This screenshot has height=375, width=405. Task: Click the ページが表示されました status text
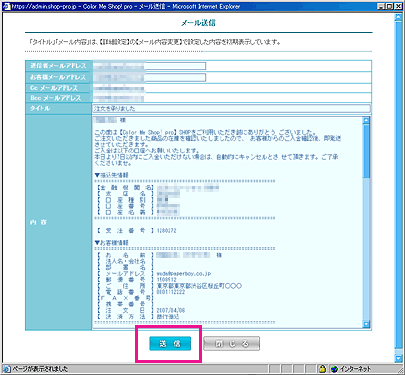pos(40,369)
